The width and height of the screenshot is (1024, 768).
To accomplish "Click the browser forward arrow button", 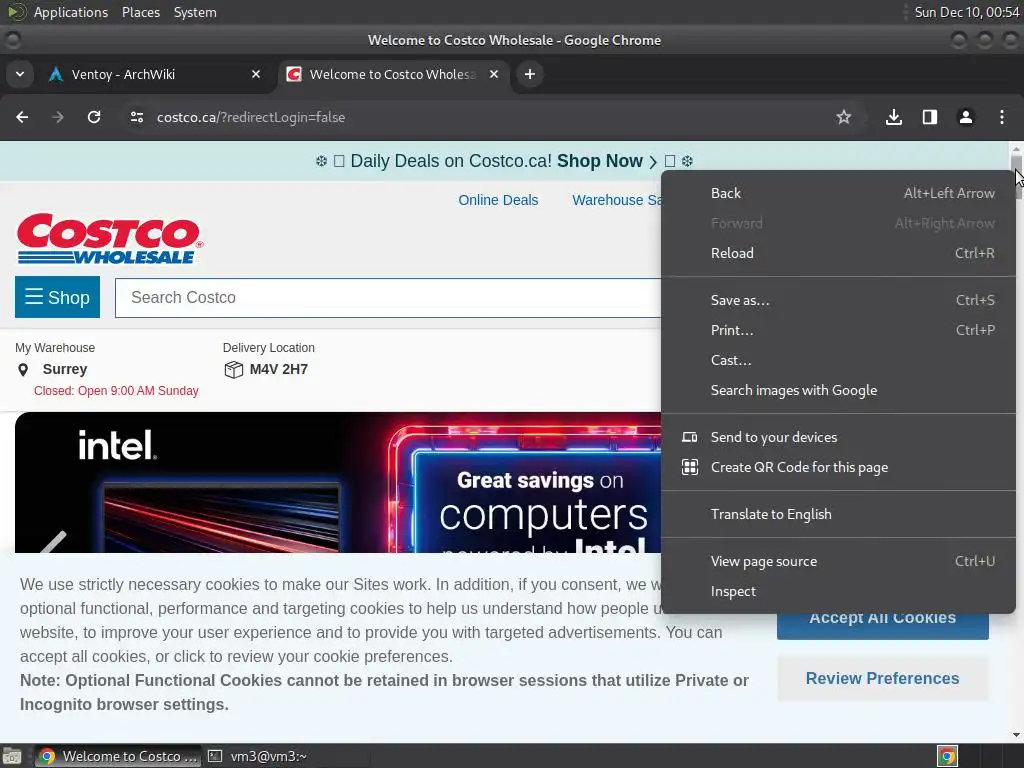I will (58, 117).
